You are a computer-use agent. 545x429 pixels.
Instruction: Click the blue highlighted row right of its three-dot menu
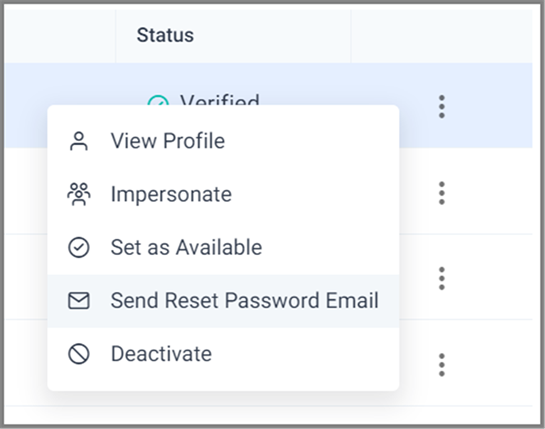coord(490,106)
